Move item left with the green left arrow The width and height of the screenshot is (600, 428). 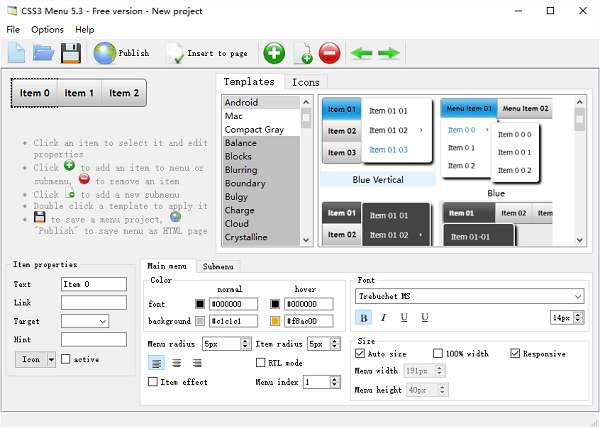(x=361, y=53)
